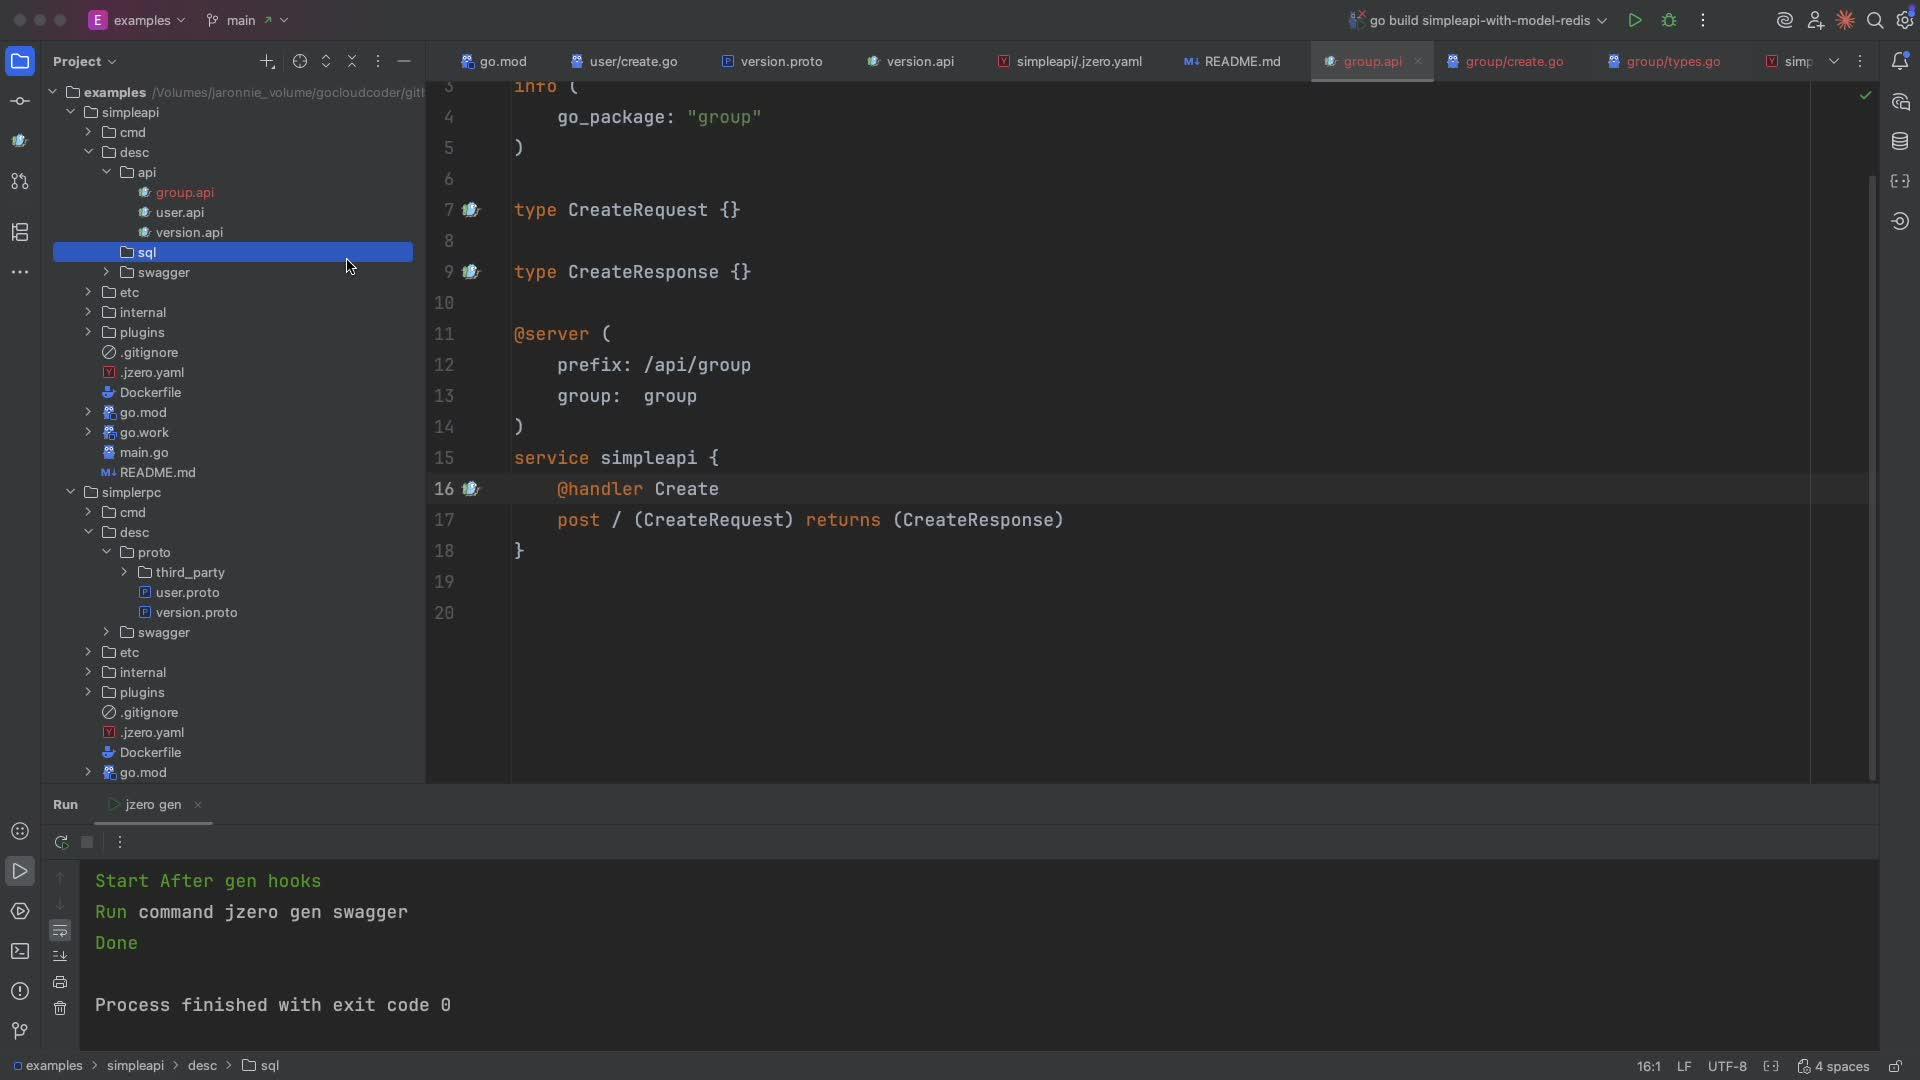Image resolution: width=1920 pixels, height=1080 pixels.
Task: Open the Git tool window
Action: tap(20, 1031)
